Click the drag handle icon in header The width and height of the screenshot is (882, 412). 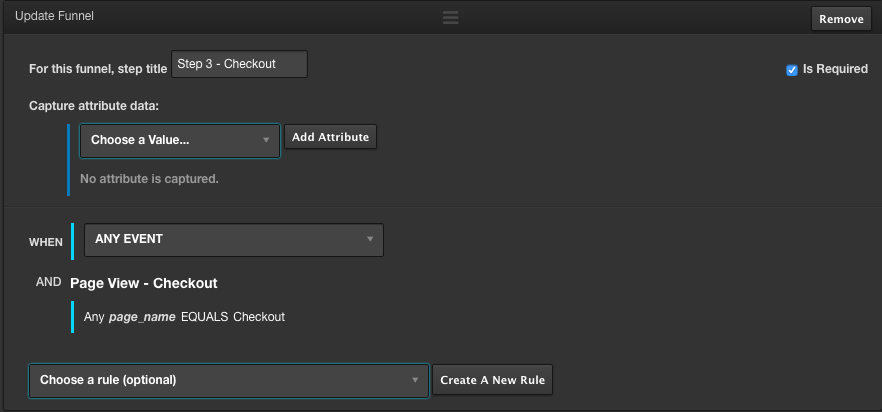(x=451, y=17)
